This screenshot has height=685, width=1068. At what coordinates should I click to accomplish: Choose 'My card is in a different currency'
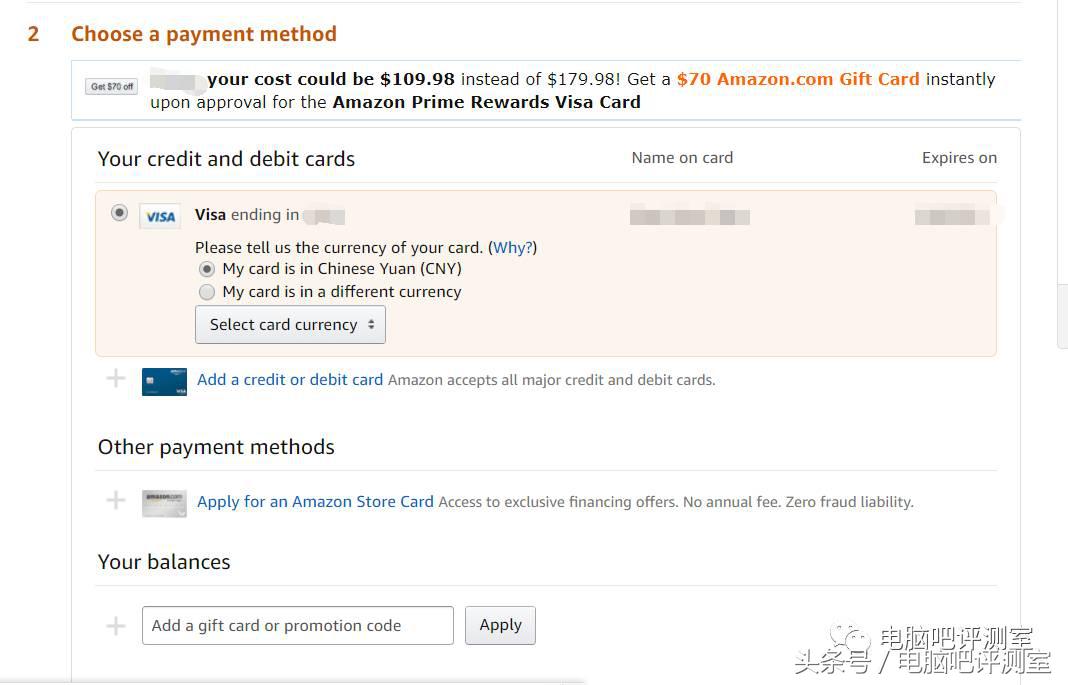[x=207, y=292]
